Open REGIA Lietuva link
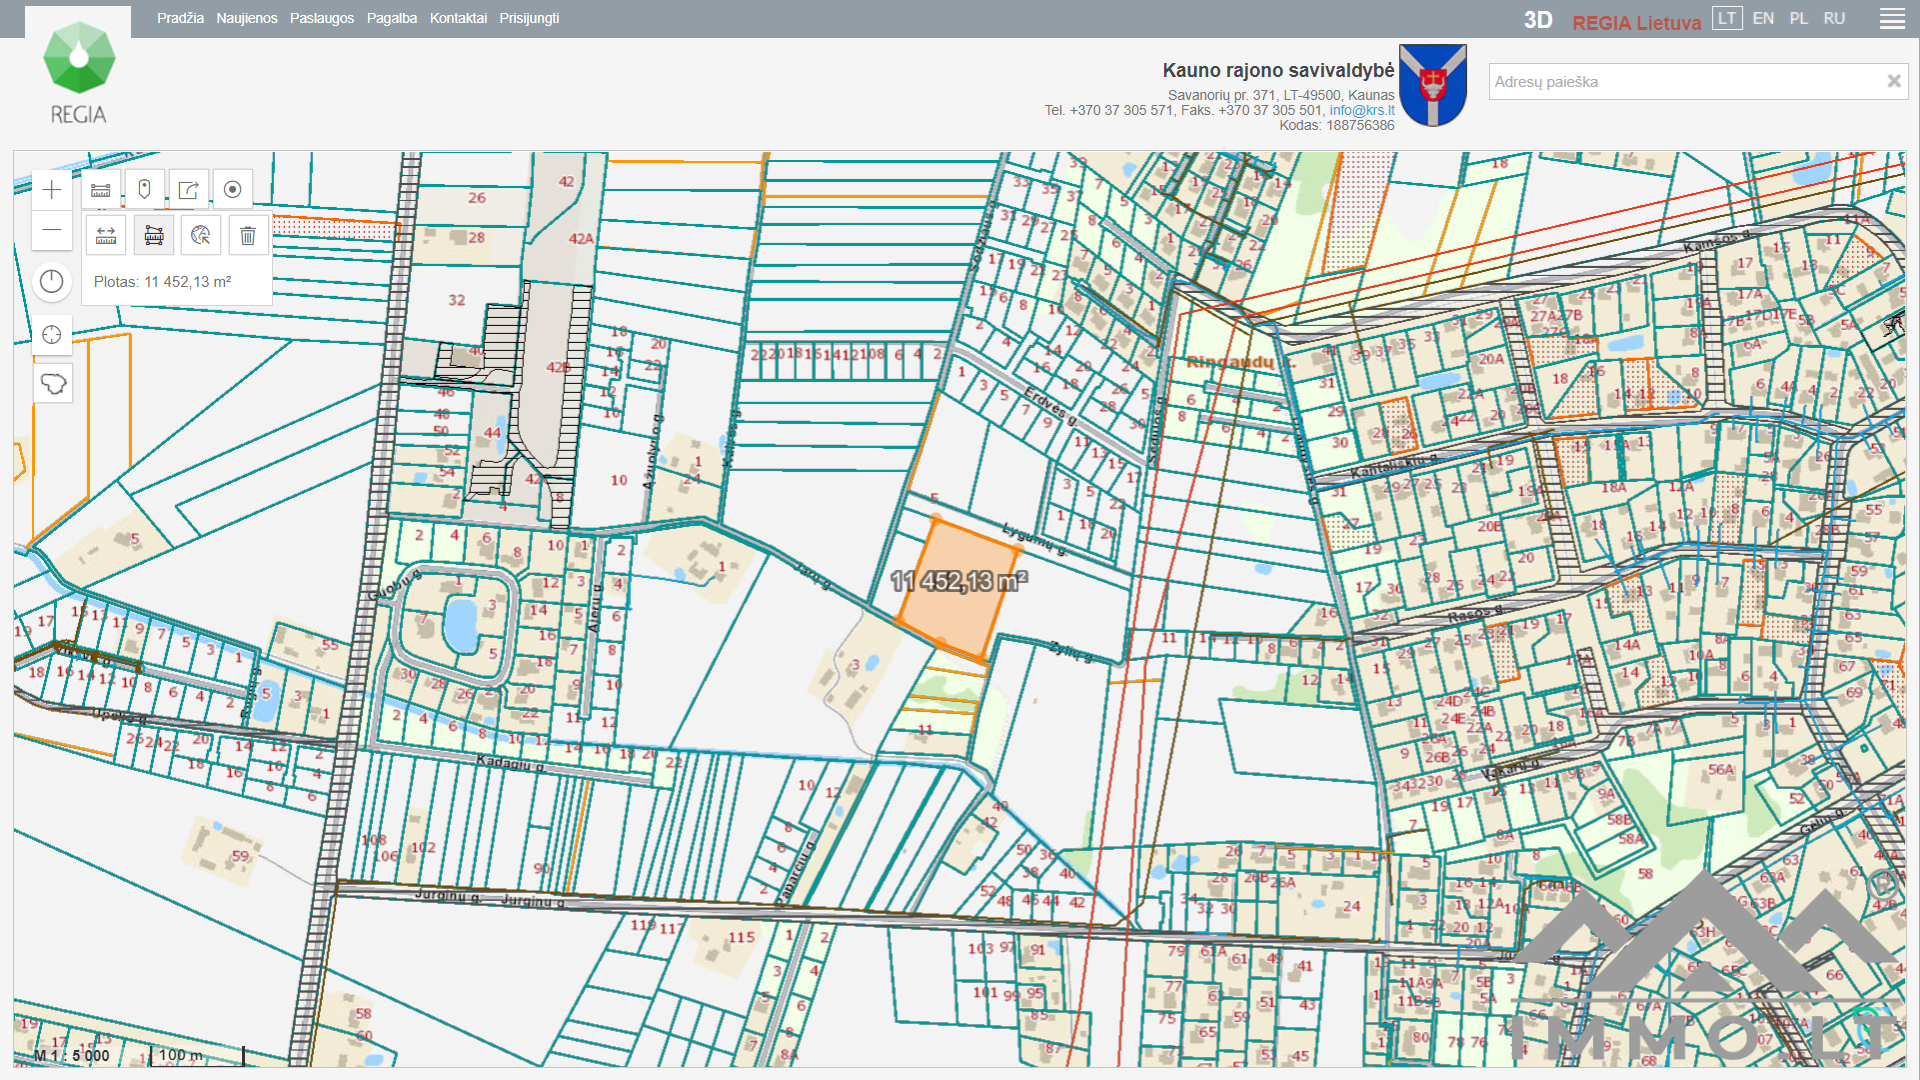 (x=1636, y=22)
